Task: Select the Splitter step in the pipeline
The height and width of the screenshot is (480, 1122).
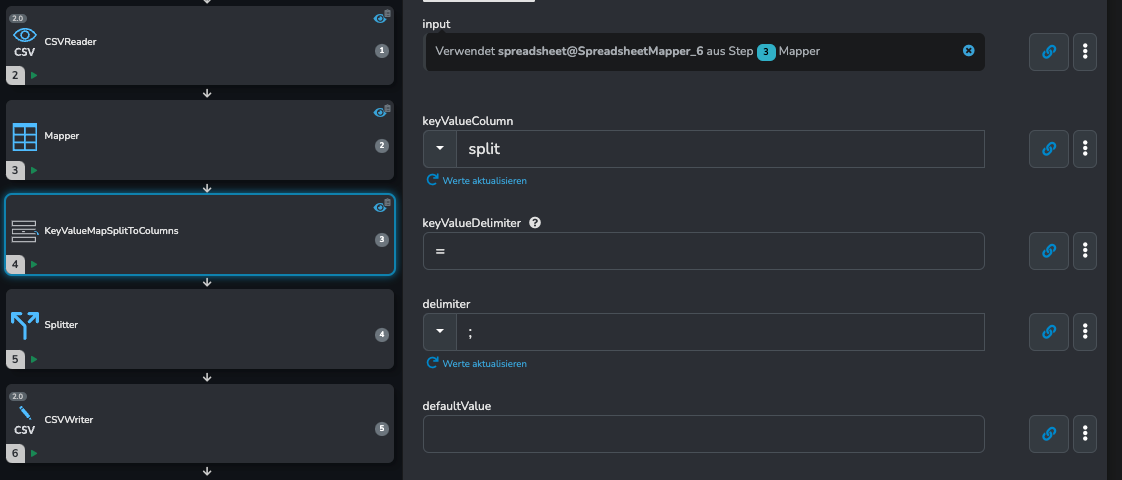Action: pos(200,329)
